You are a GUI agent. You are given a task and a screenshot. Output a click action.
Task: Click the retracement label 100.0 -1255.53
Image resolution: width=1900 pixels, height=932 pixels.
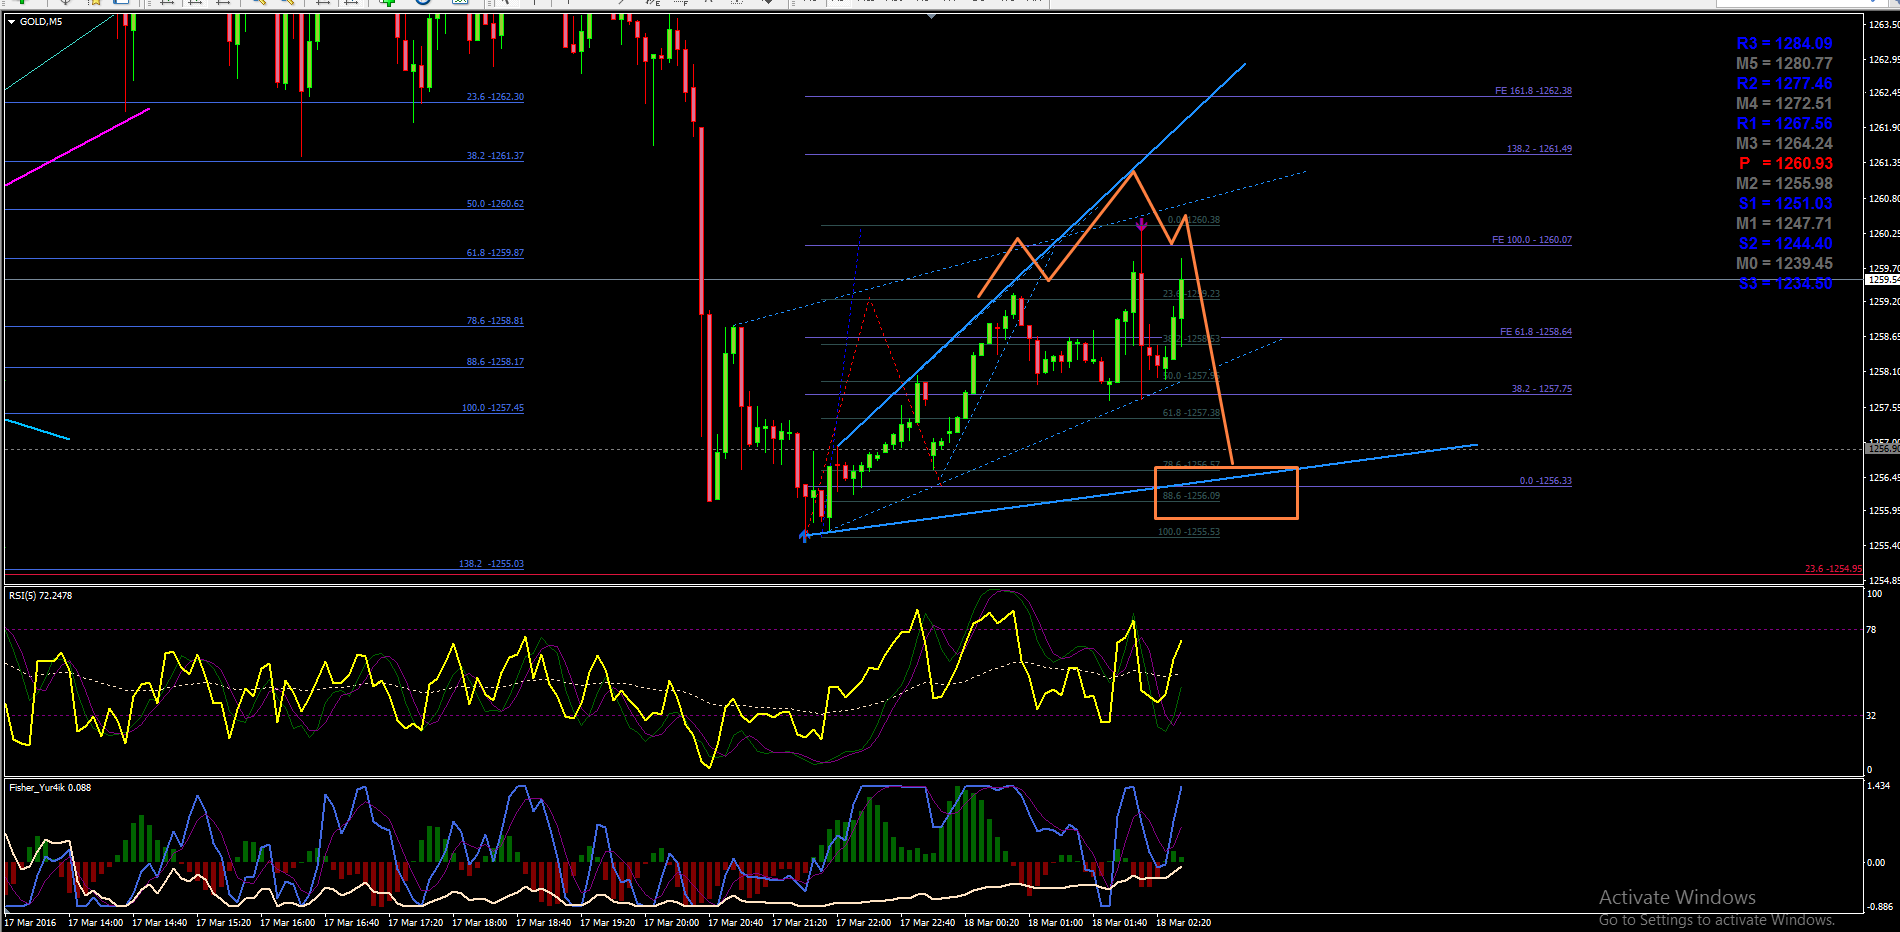(1188, 532)
